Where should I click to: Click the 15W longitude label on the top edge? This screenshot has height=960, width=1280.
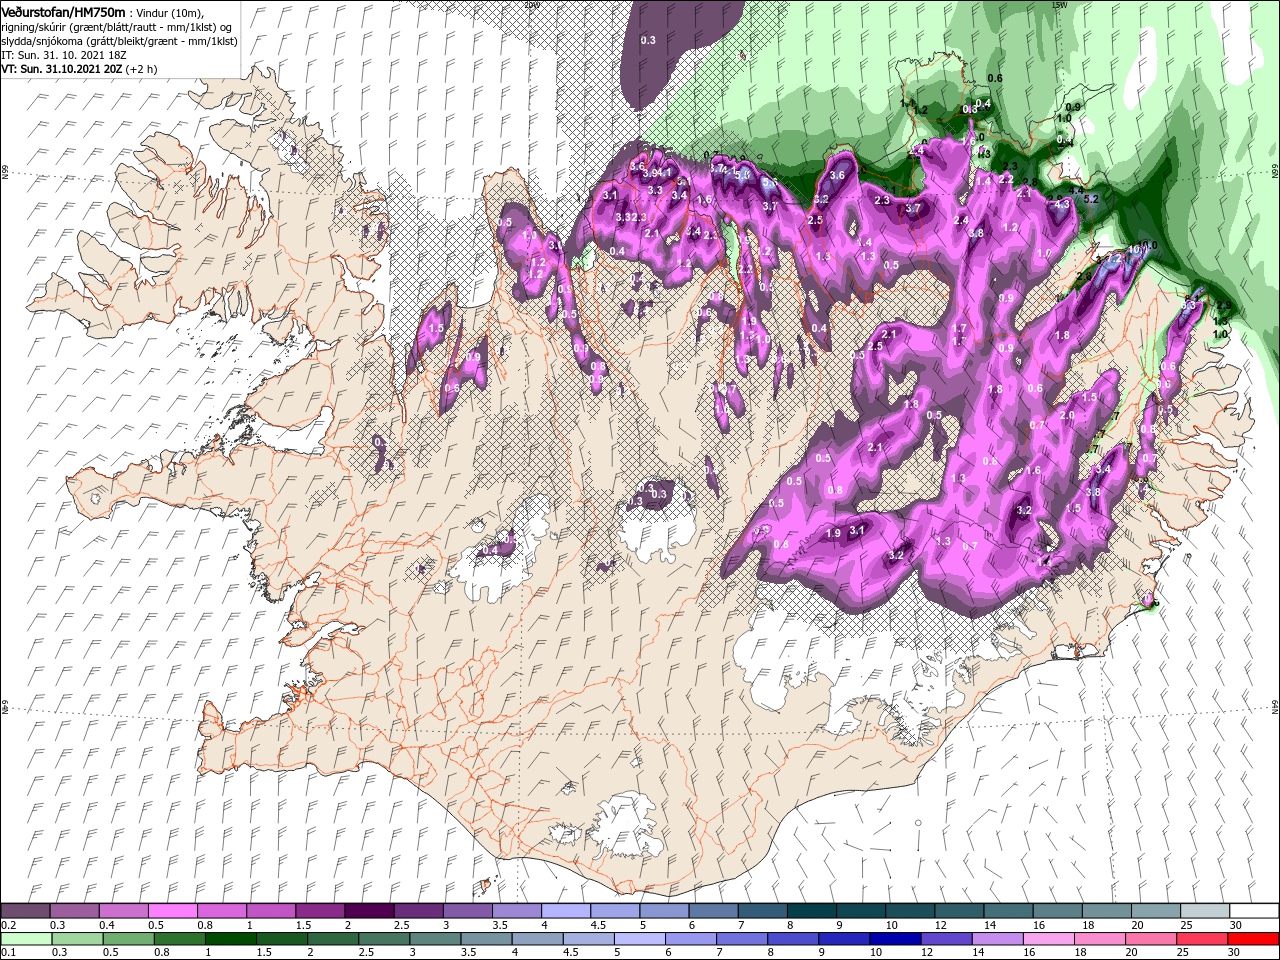click(1059, 4)
